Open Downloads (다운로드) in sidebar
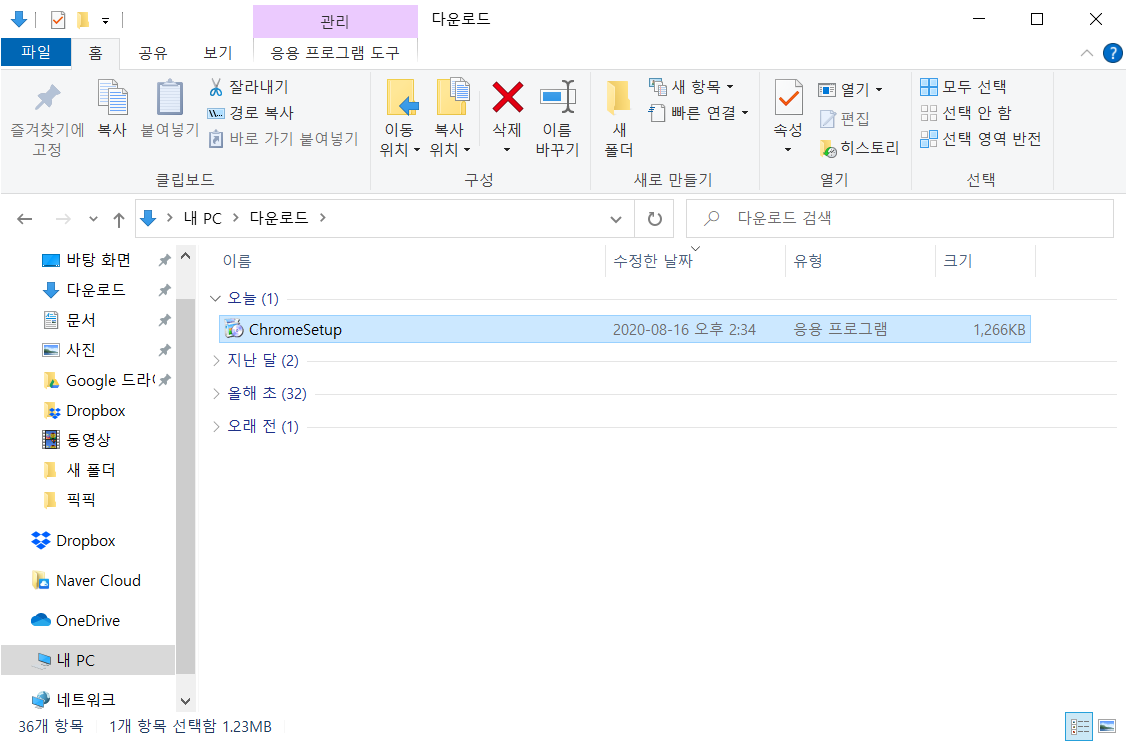The height and width of the screenshot is (742, 1127). (96, 290)
